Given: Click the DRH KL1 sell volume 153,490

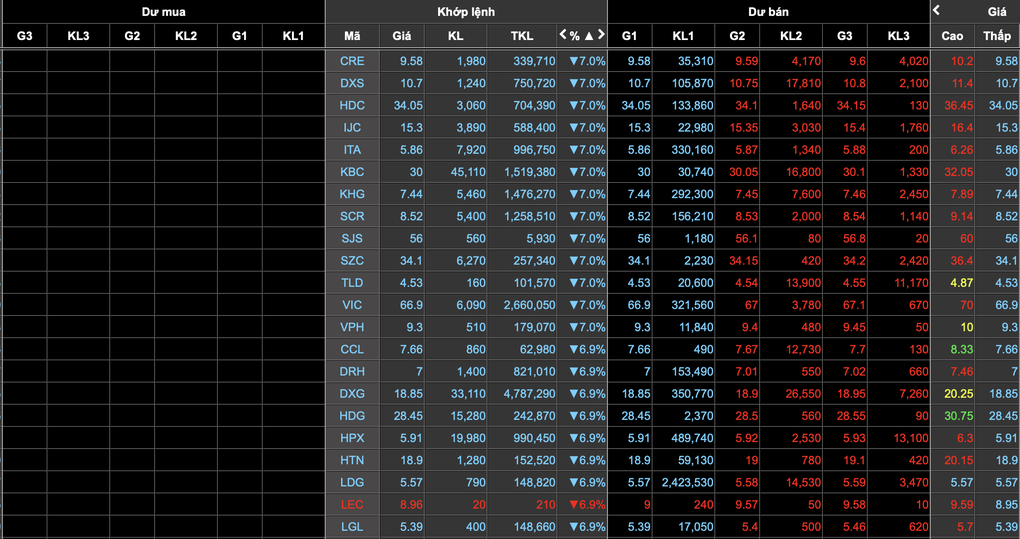Looking at the screenshot, I should [692, 371].
